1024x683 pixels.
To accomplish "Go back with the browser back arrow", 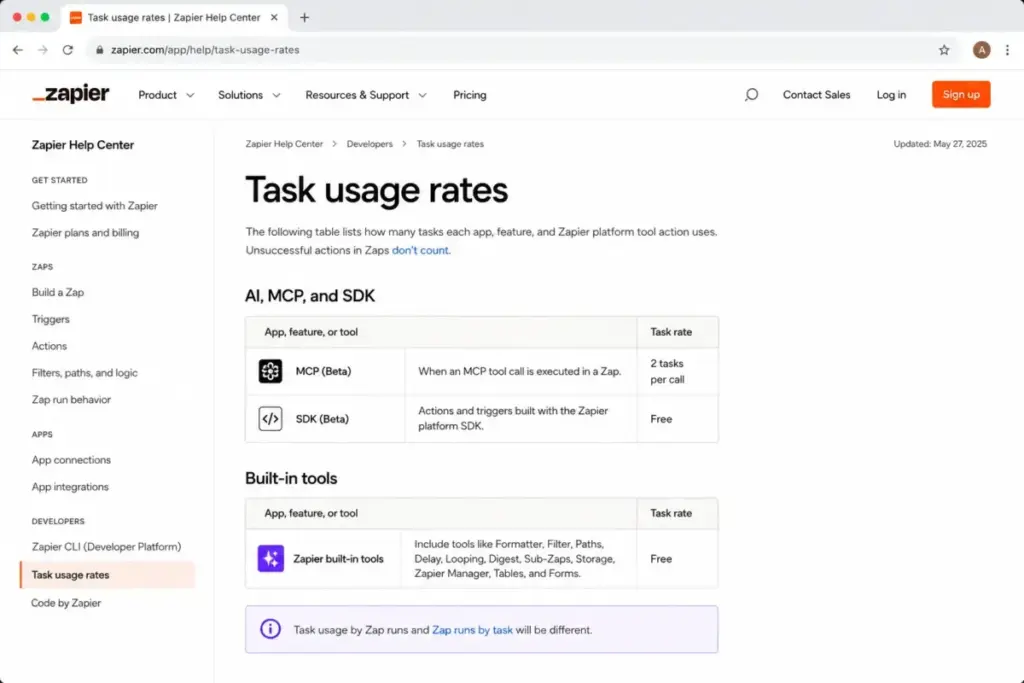I will (x=18, y=50).
